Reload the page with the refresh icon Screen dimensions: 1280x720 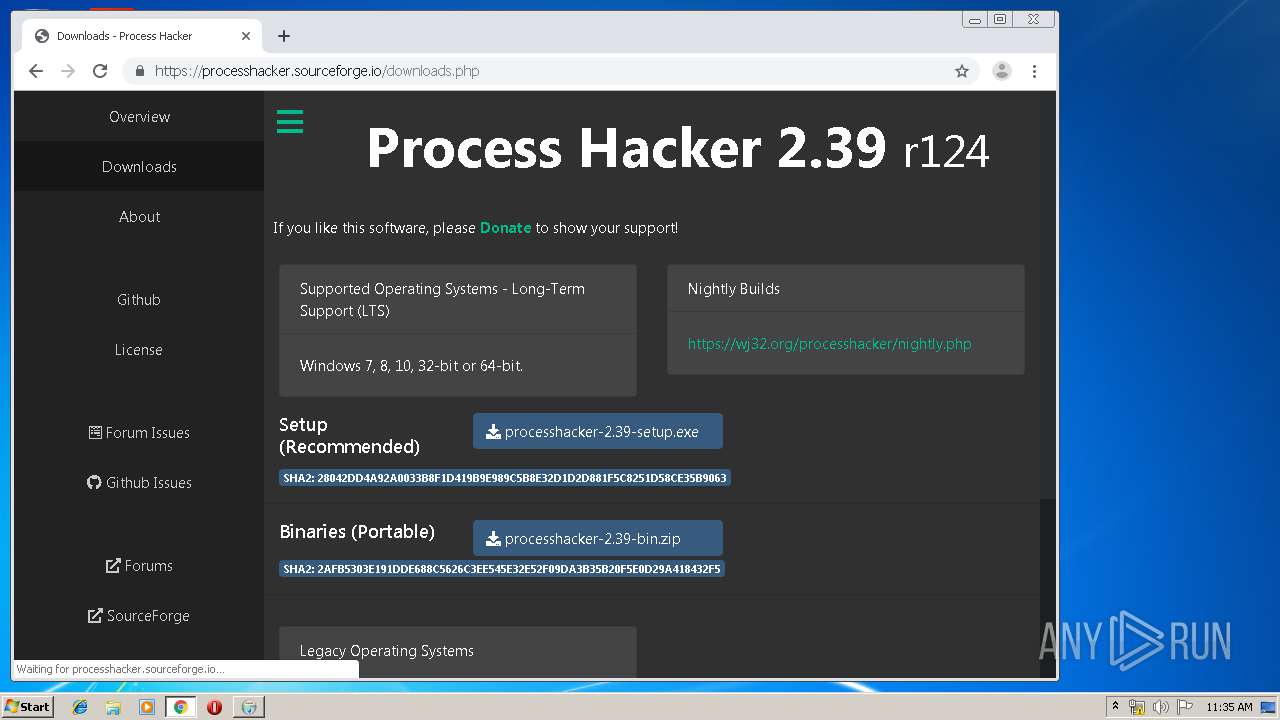click(x=100, y=71)
